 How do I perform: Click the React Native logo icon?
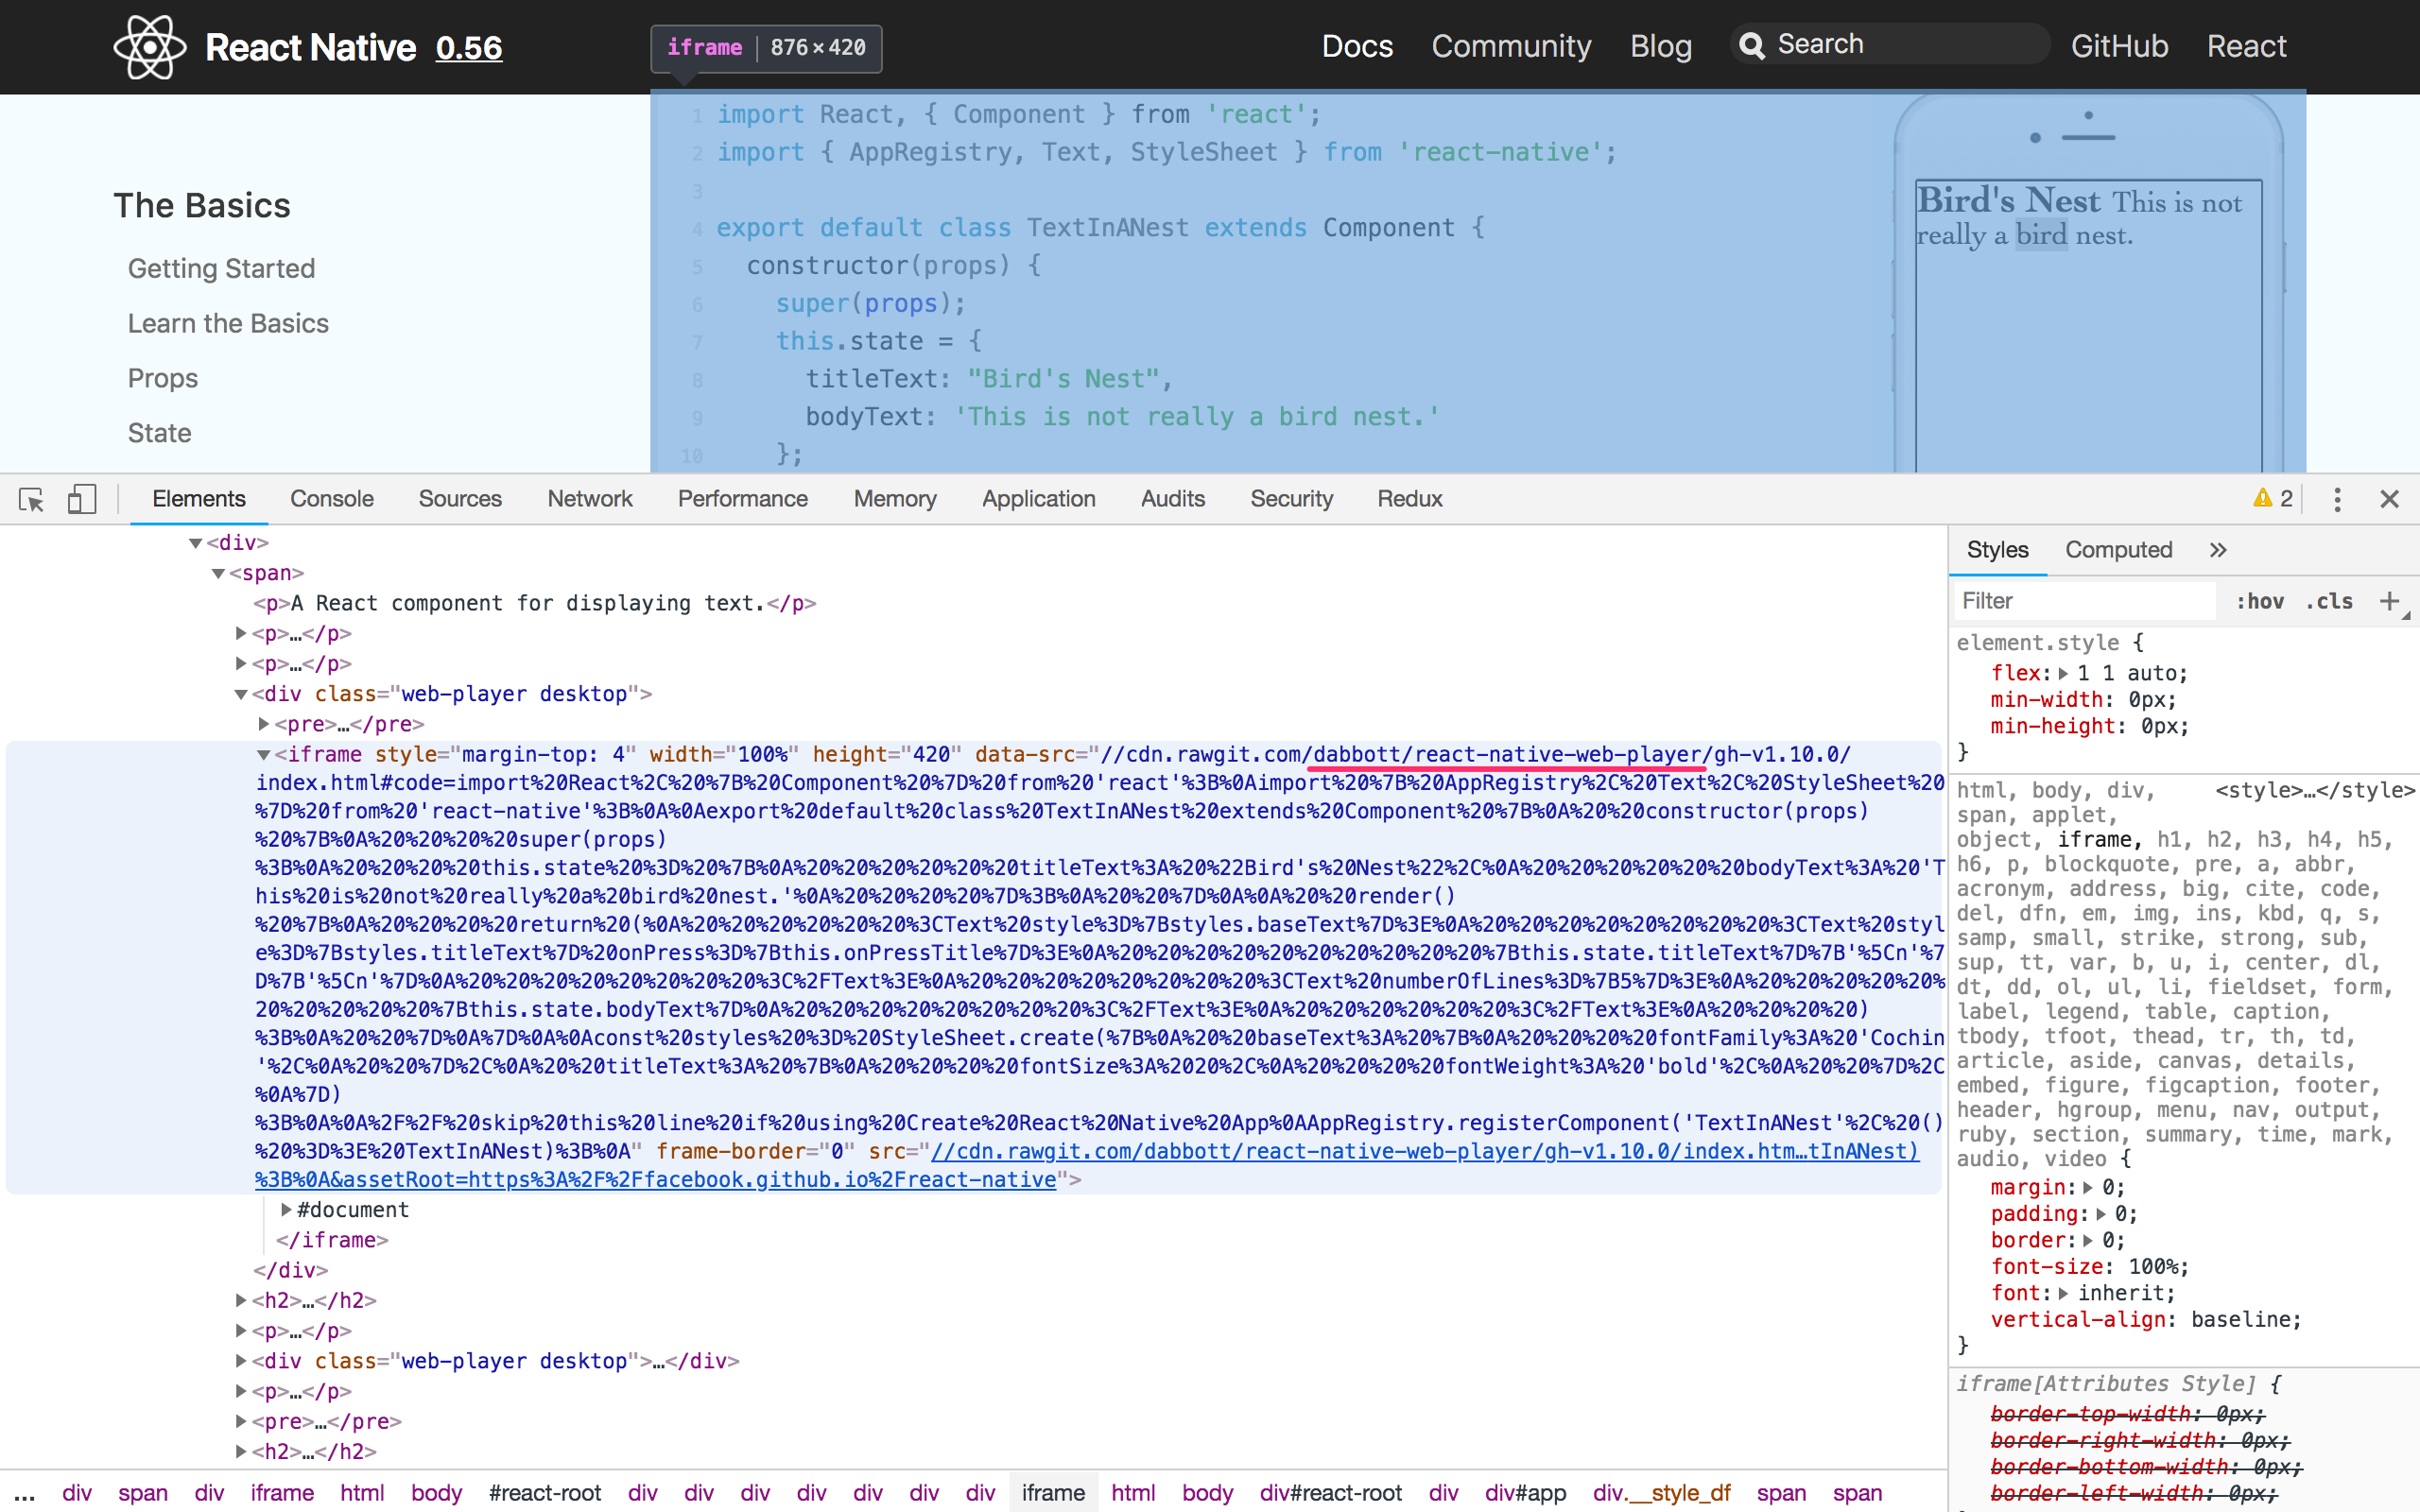[149, 47]
